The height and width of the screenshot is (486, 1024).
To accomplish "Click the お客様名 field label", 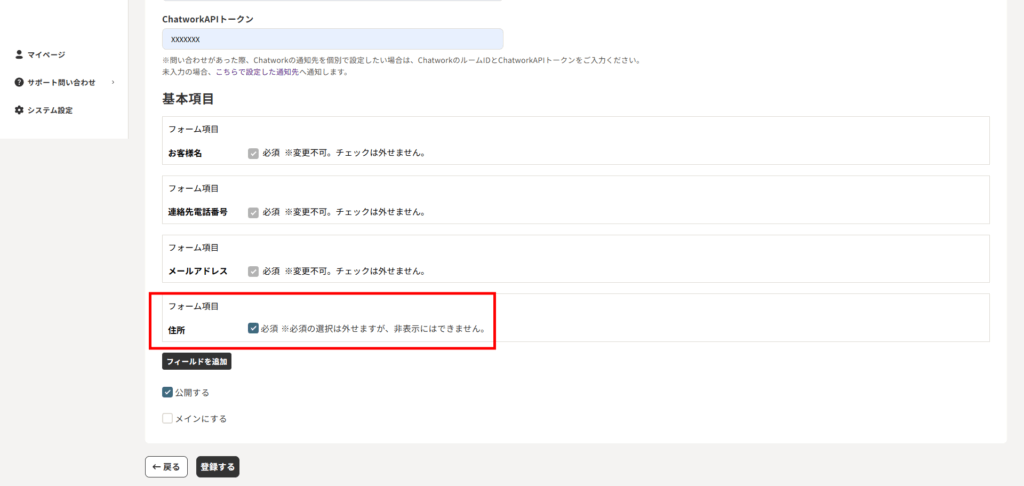I will pyautogui.click(x=186, y=154).
